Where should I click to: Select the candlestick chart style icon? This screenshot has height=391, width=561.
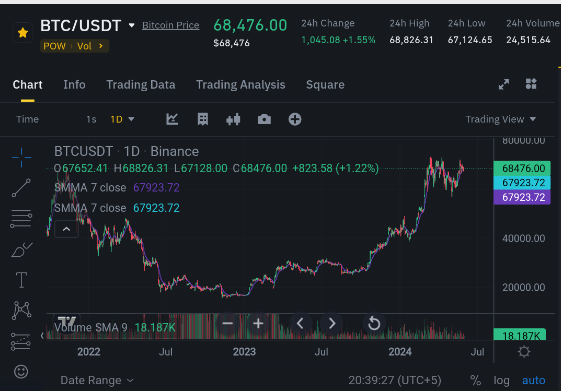click(x=233, y=119)
